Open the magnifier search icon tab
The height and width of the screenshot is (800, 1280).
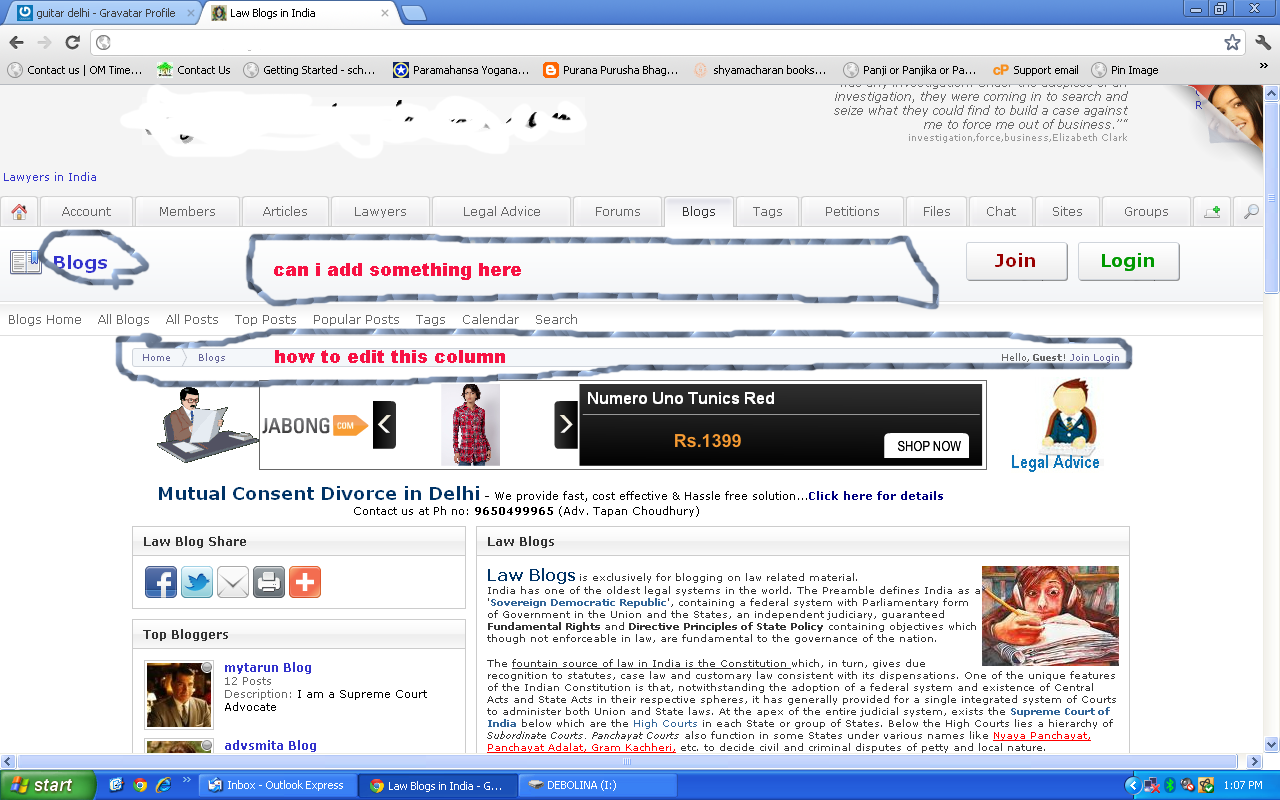[1251, 211]
